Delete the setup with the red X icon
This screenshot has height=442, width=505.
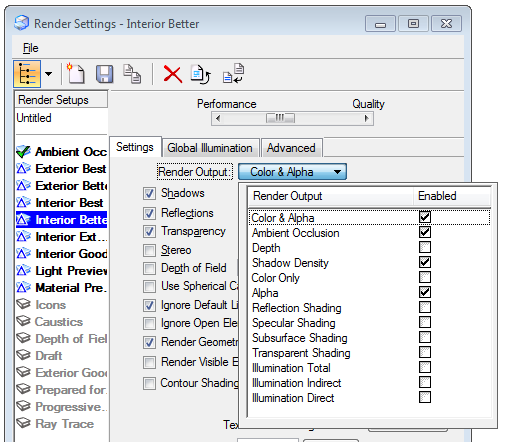[x=172, y=74]
